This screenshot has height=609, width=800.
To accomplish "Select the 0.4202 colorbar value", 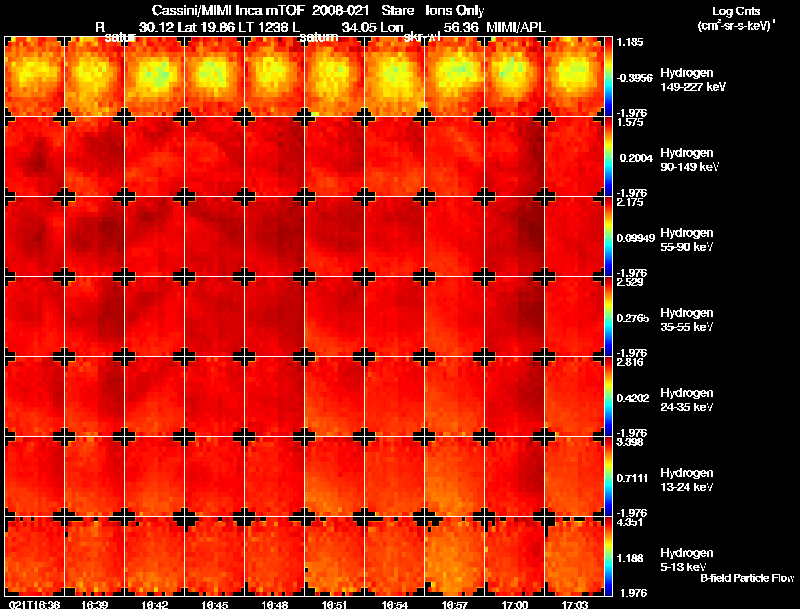I will tap(633, 398).
